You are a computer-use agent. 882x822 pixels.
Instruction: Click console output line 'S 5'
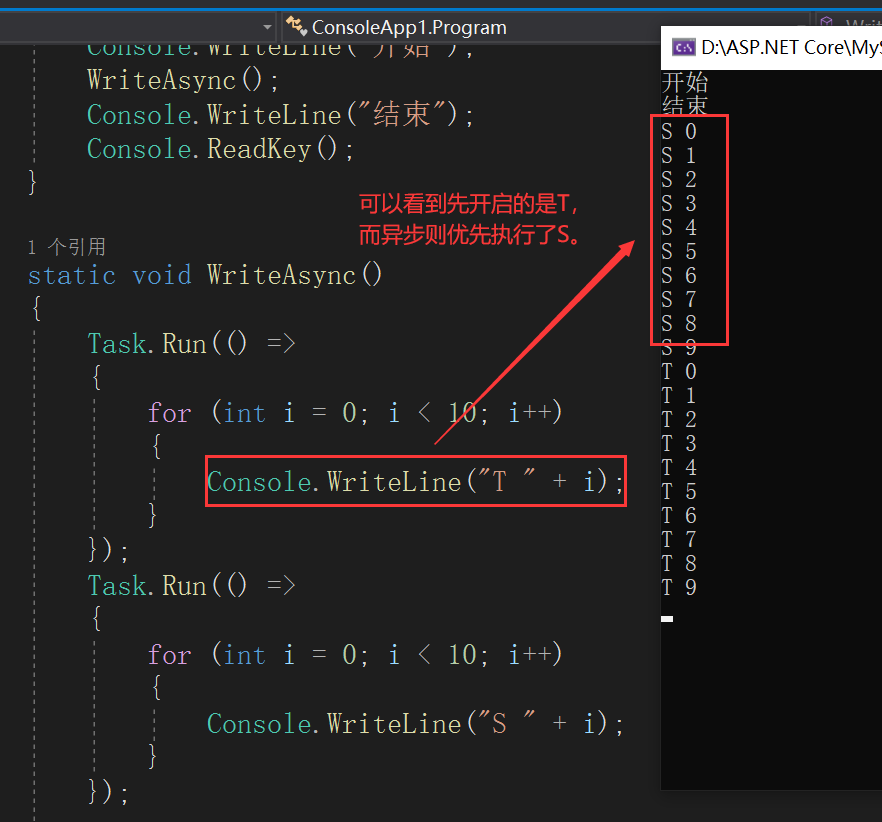tap(679, 251)
